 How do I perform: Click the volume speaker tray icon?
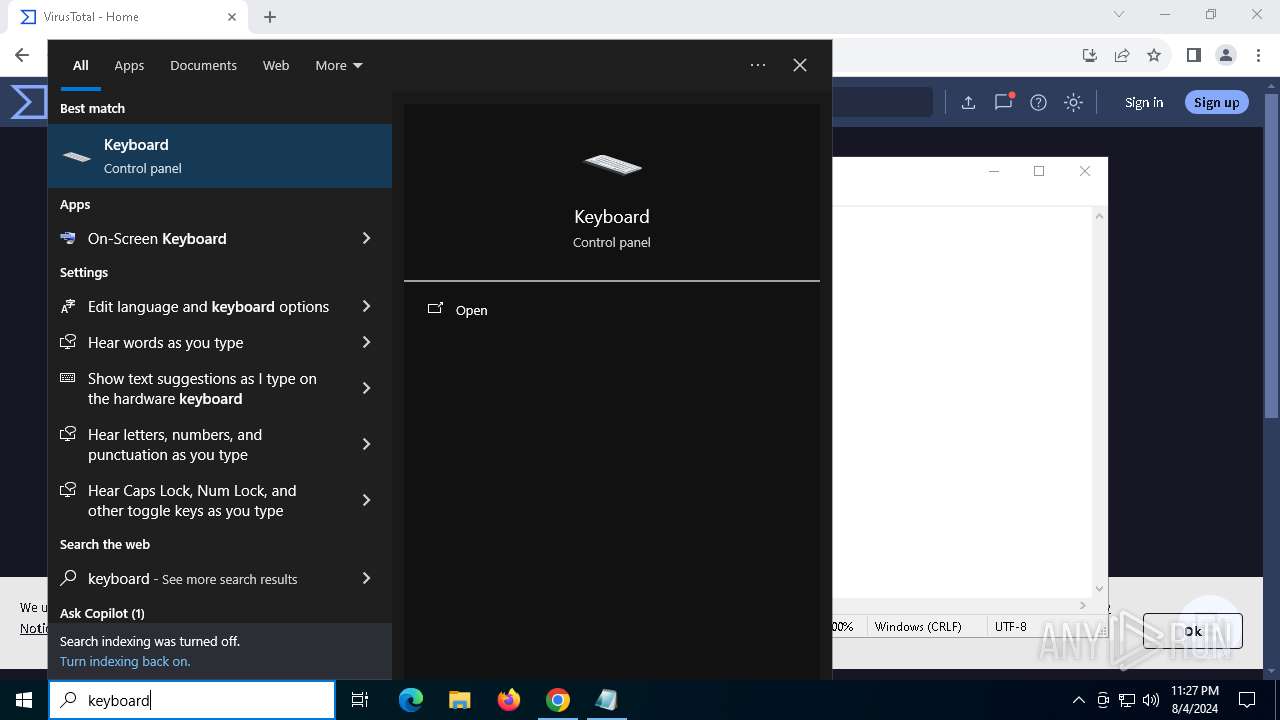(1151, 700)
